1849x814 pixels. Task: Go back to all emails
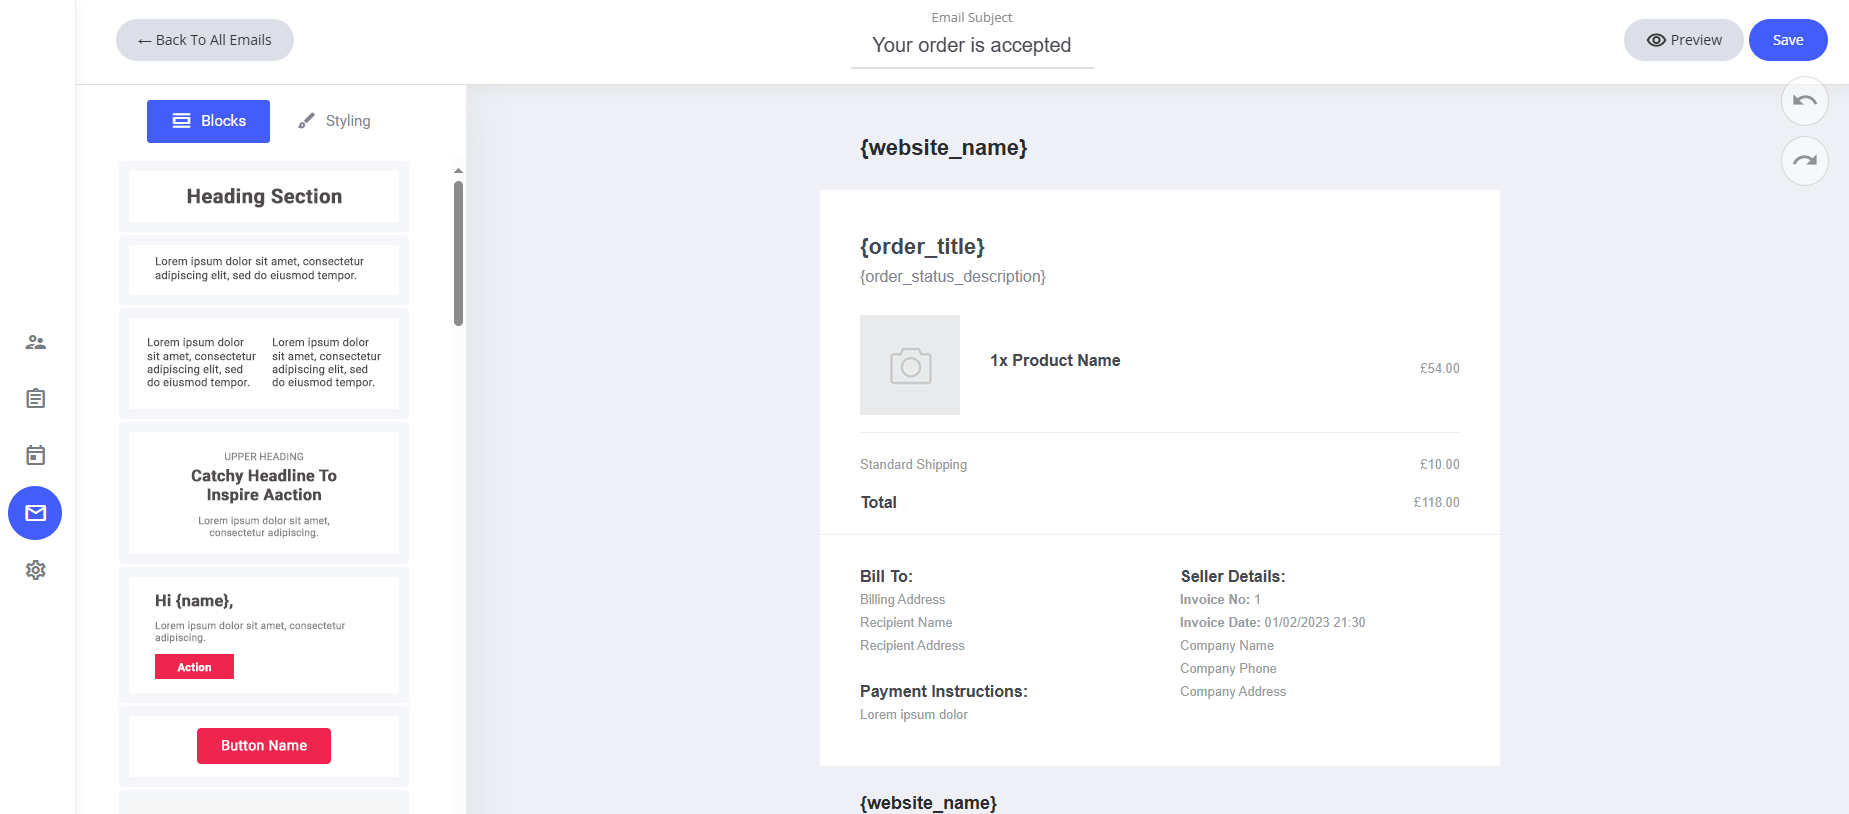pyautogui.click(x=205, y=40)
